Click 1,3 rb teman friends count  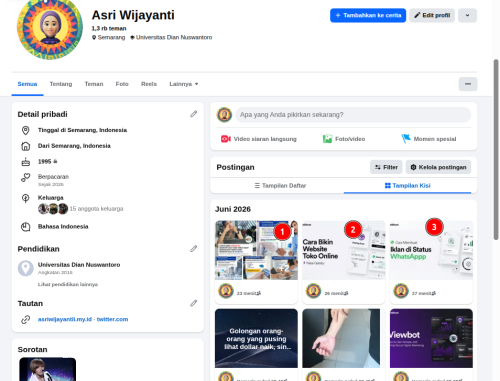coord(109,28)
